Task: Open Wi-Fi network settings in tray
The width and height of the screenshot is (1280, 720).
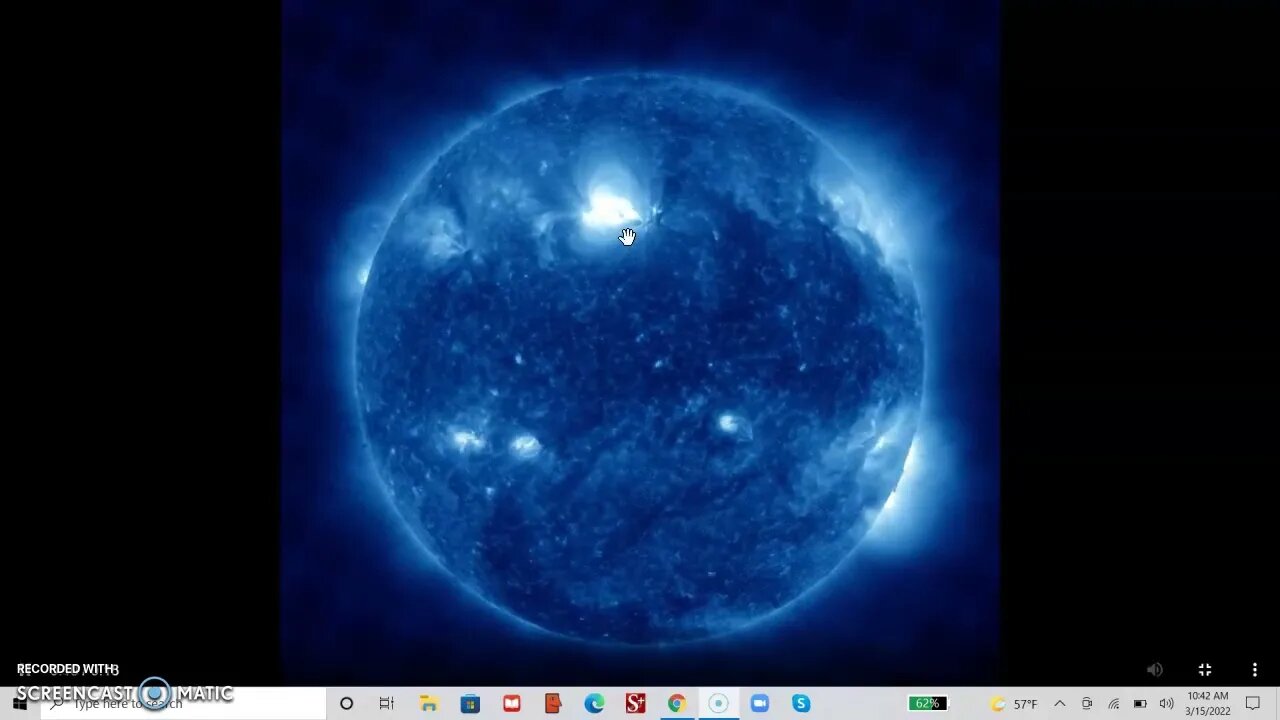Action: click(x=1113, y=704)
